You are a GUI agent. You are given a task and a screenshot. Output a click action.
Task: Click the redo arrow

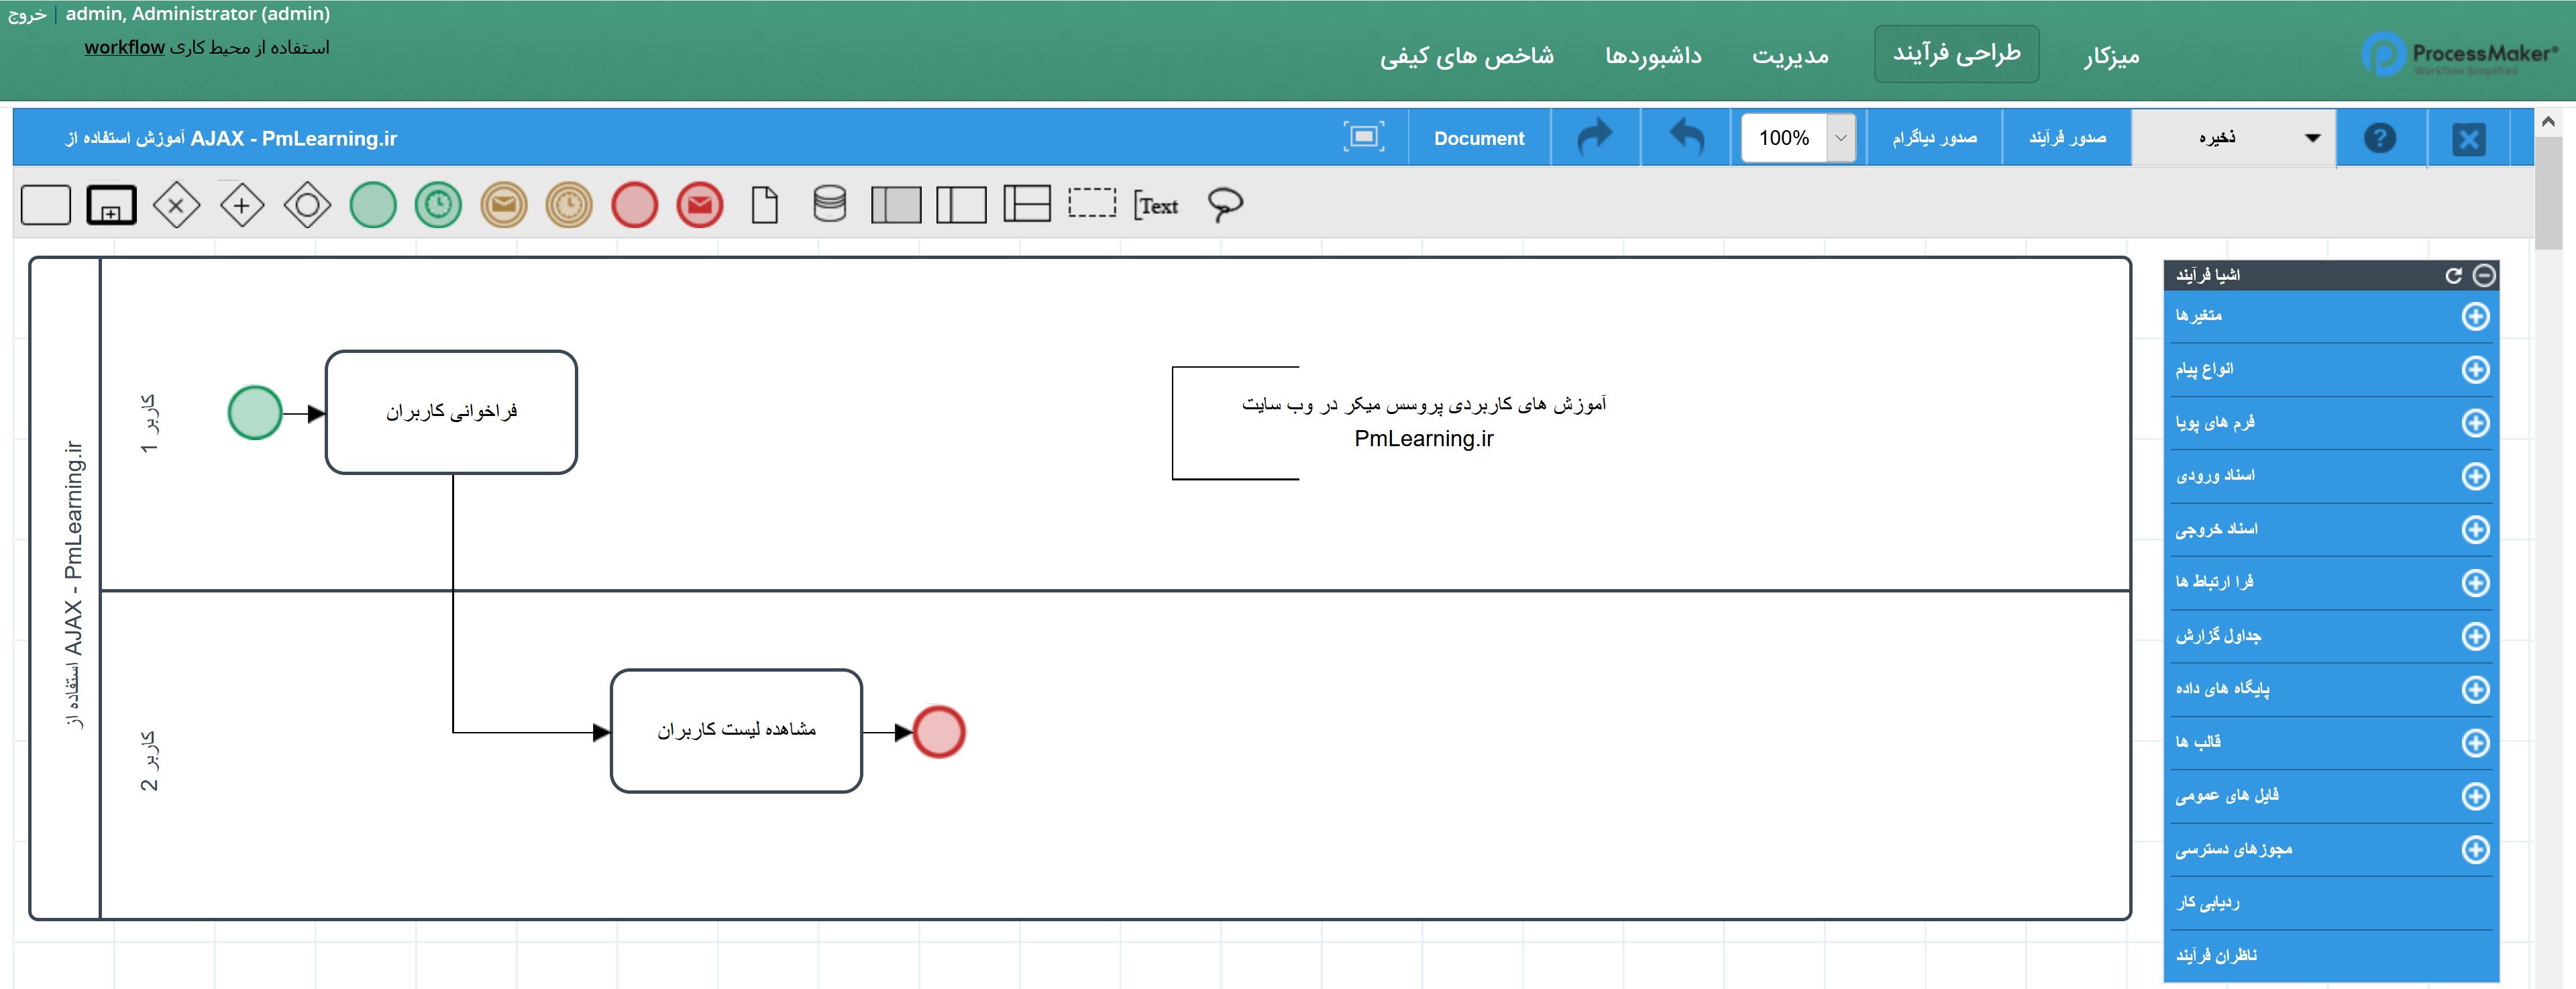pos(1595,137)
